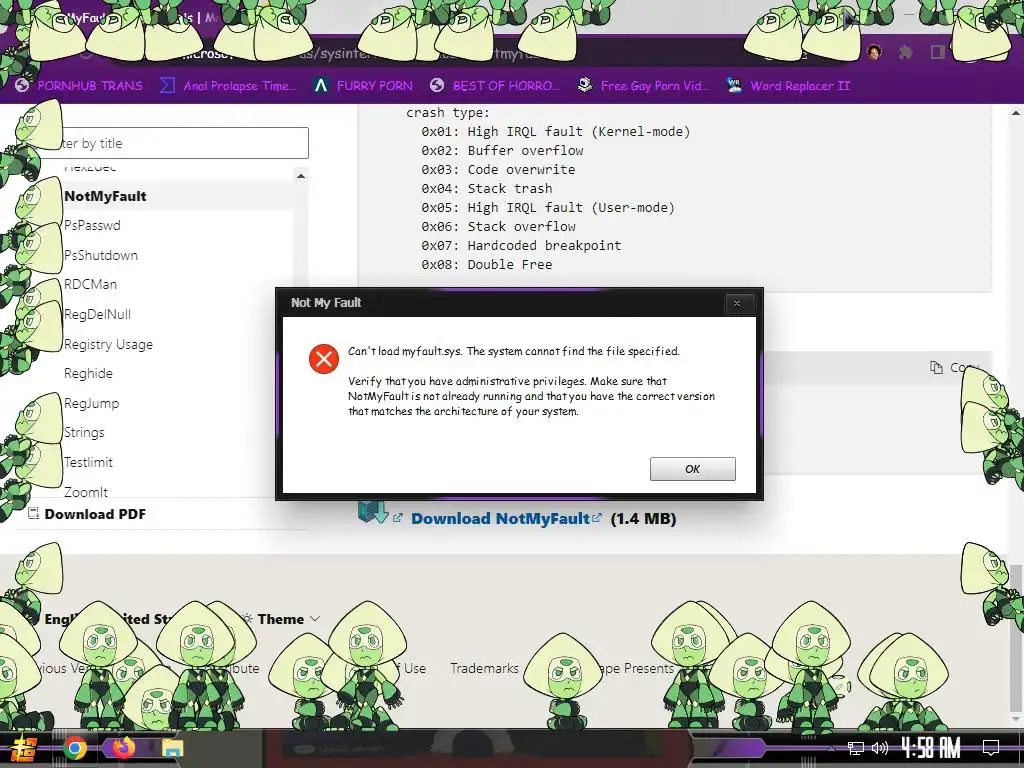
Task: Toggle the browser side panel icon
Action: coord(938,52)
